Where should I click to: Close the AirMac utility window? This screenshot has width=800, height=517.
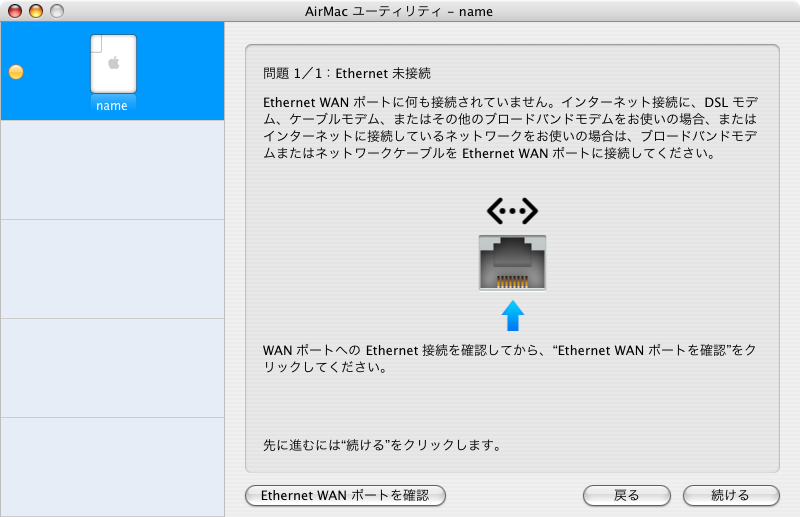[15, 11]
